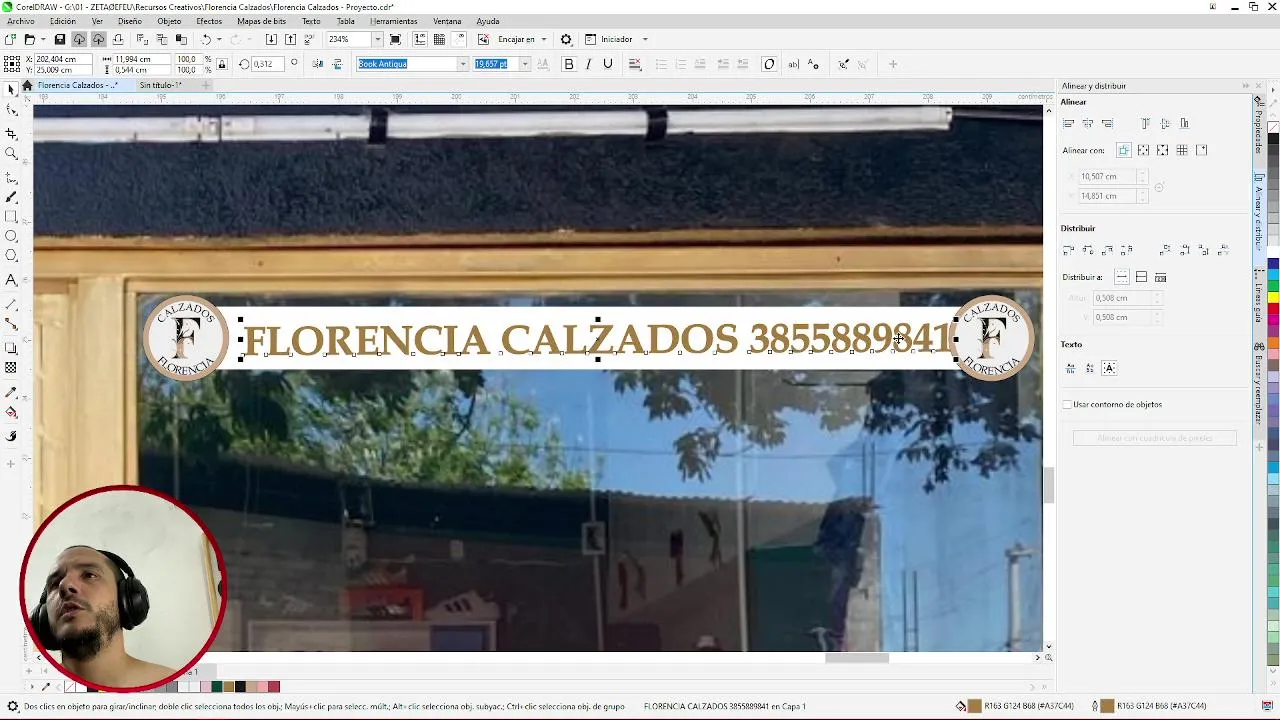The image size is (1280, 720).
Task: Select the Drop Shadow tool
Action: pos(11,348)
